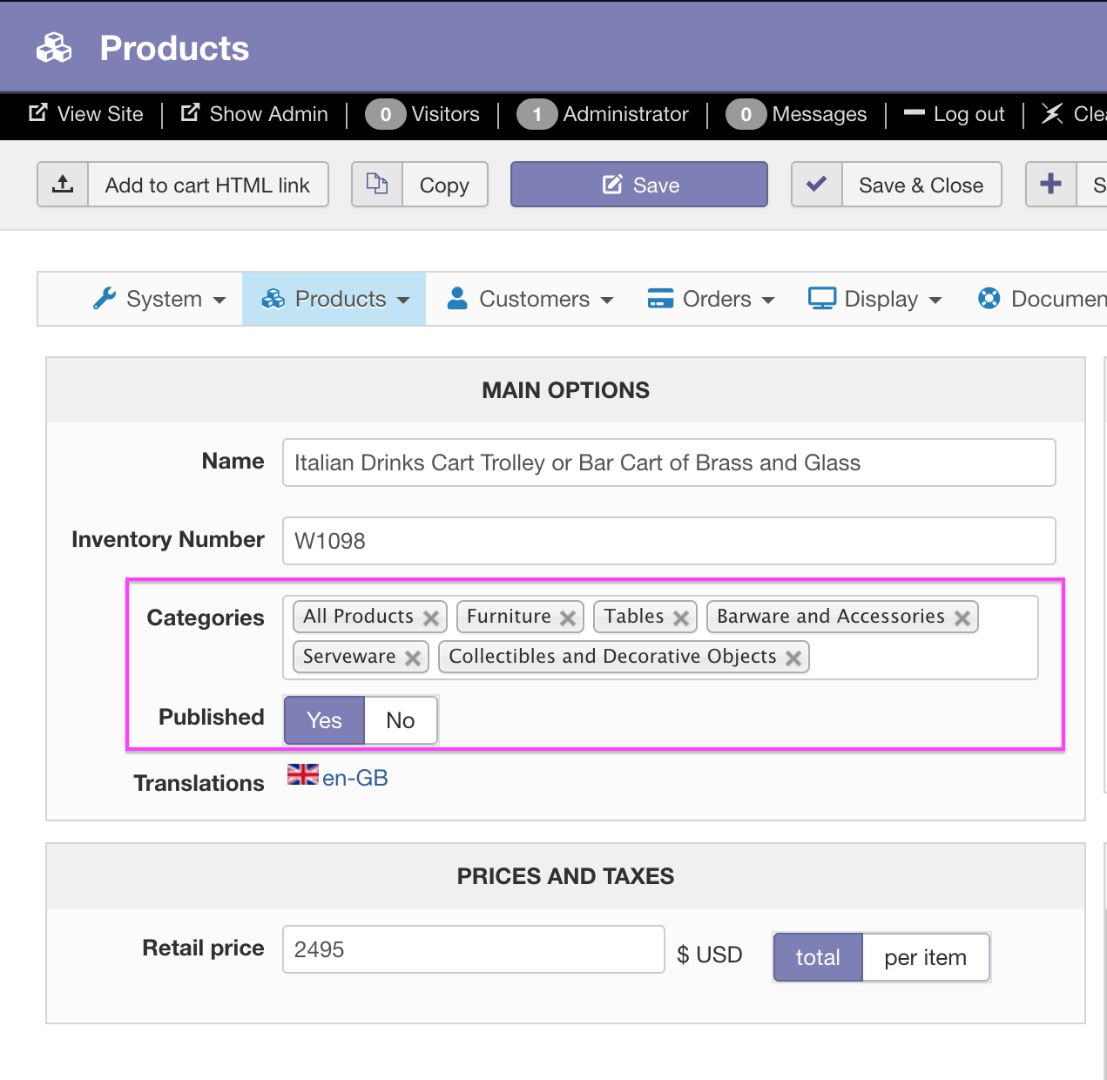Click the Log out link

pyautogui.click(x=954, y=114)
